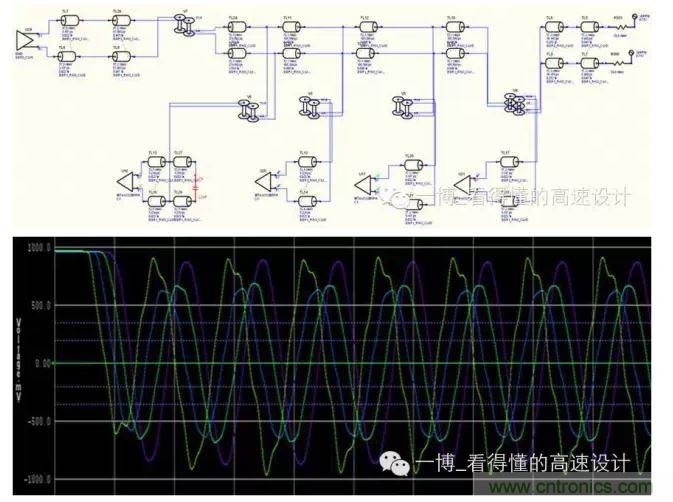The image size is (673, 502).
Task: Select the driver buffer triangle at schematic top-left
Action: [26, 39]
